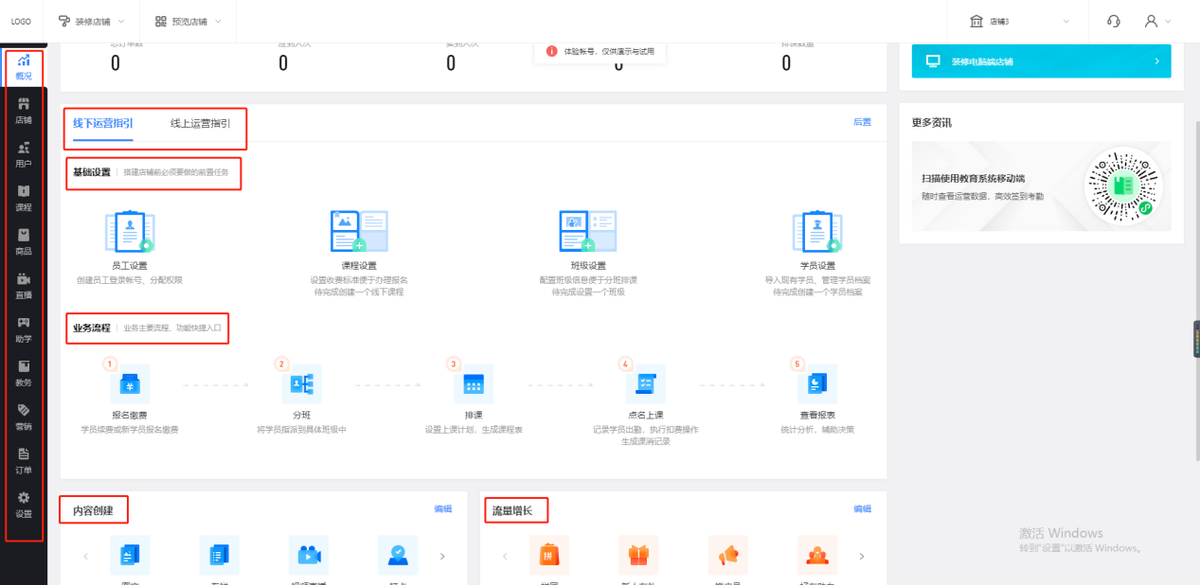The width and height of the screenshot is (1200, 585).
Task: Click the 查看报表 step label
Action: [x=817, y=415]
